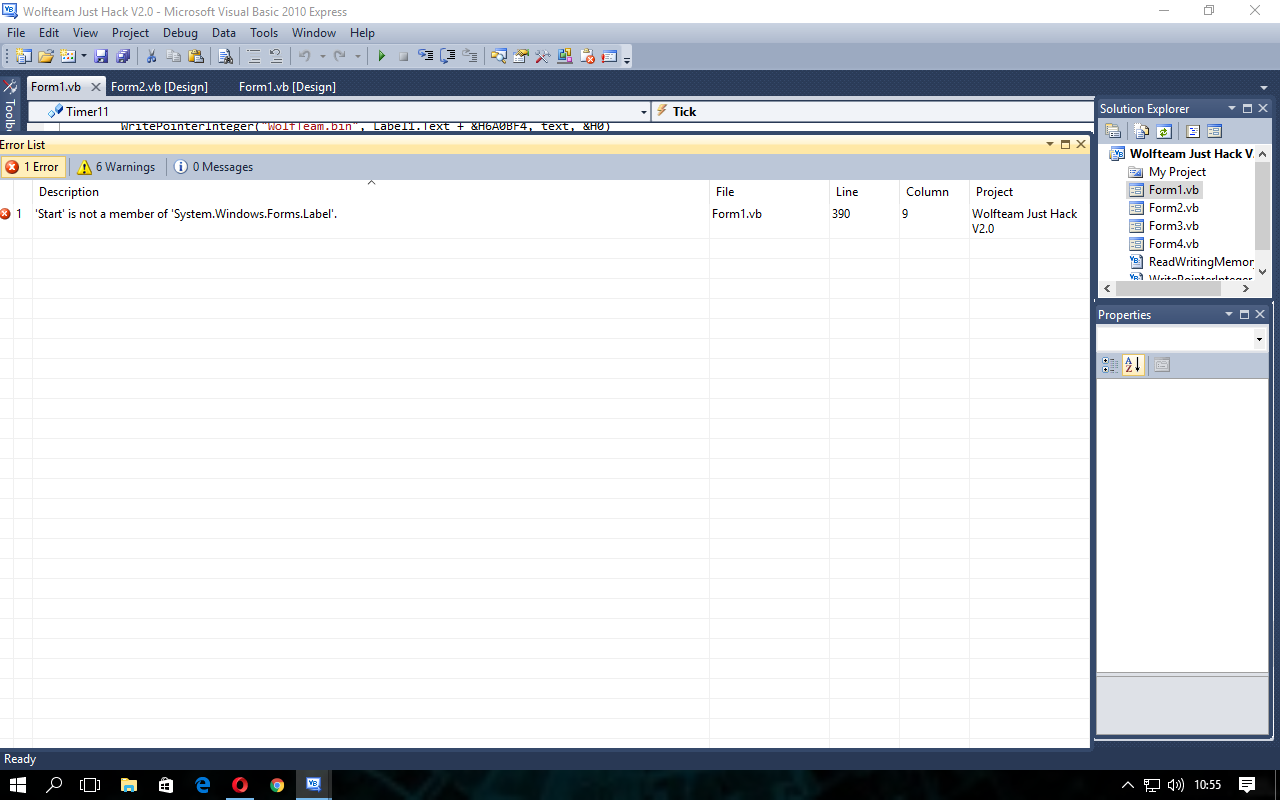Click the Cut scissors icon
The width and height of the screenshot is (1280, 800).
[152, 56]
